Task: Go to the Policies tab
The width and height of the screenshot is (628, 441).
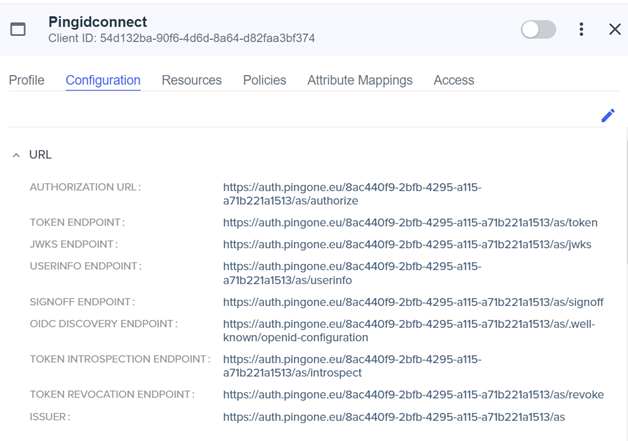Action: pos(264,80)
